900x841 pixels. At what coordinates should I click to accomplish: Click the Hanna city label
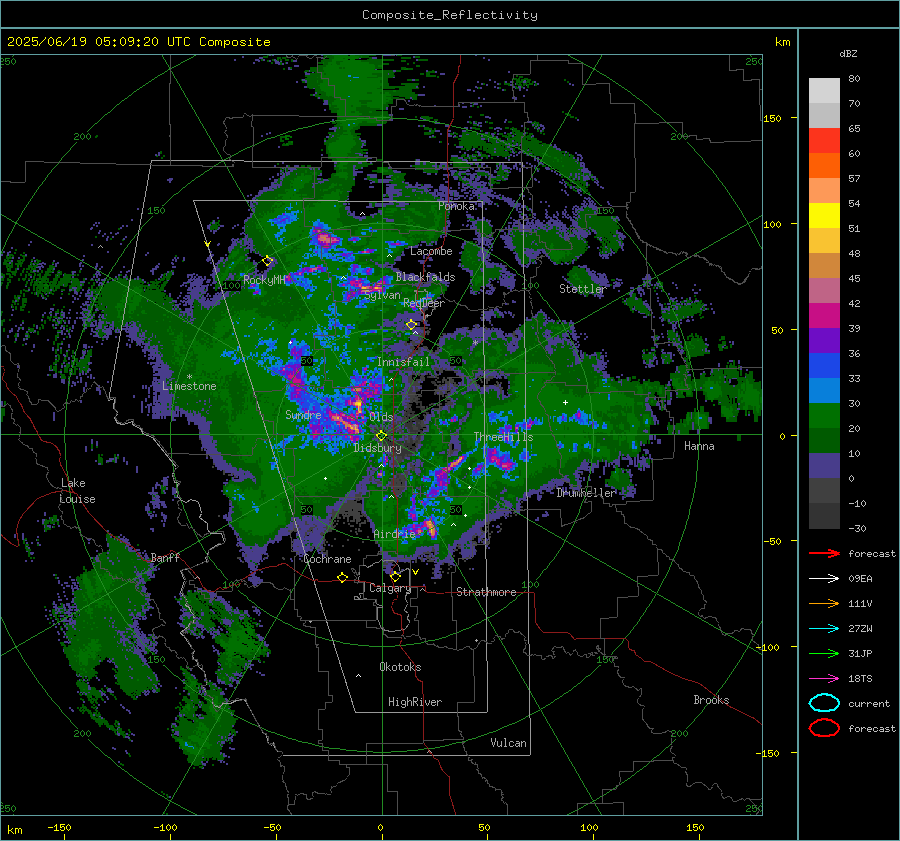699,446
